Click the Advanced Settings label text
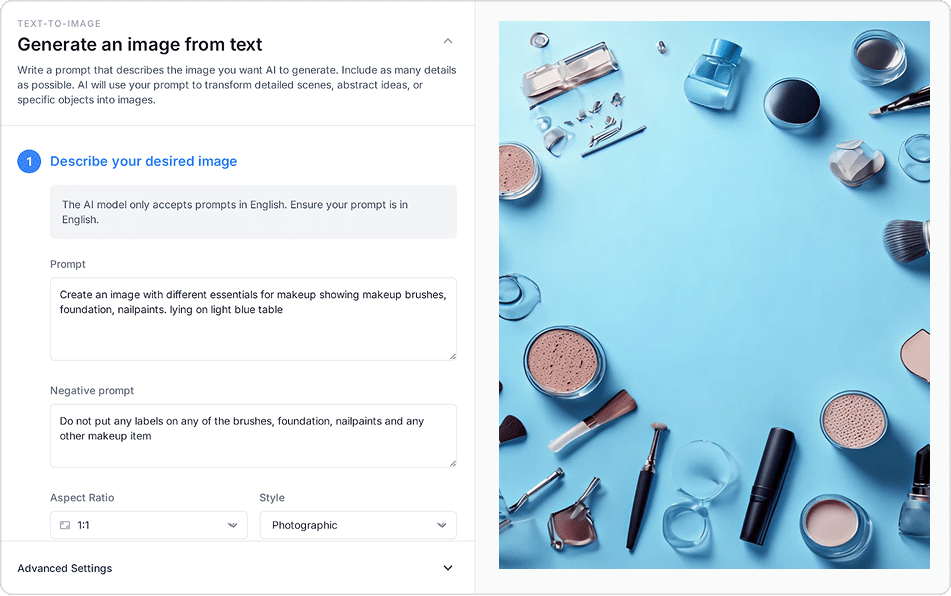The height and width of the screenshot is (596, 951). pyautogui.click(x=65, y=568)
